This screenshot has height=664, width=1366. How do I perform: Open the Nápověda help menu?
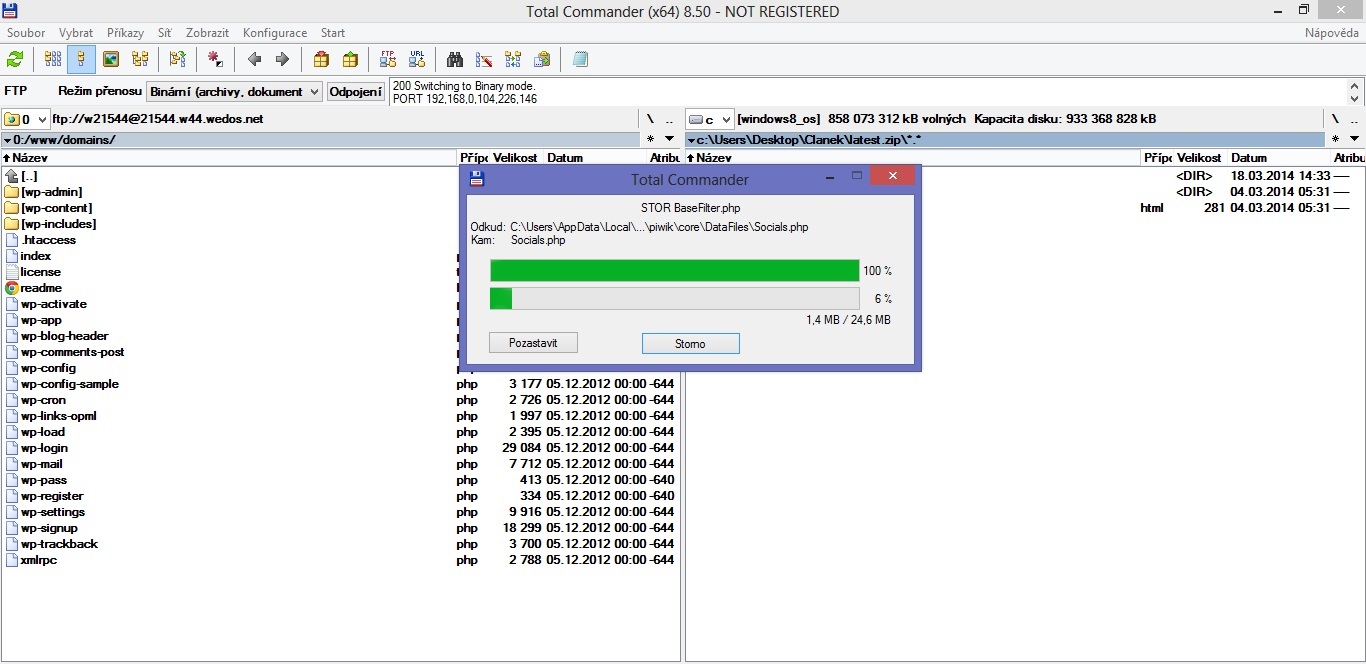click(1331, 33)
